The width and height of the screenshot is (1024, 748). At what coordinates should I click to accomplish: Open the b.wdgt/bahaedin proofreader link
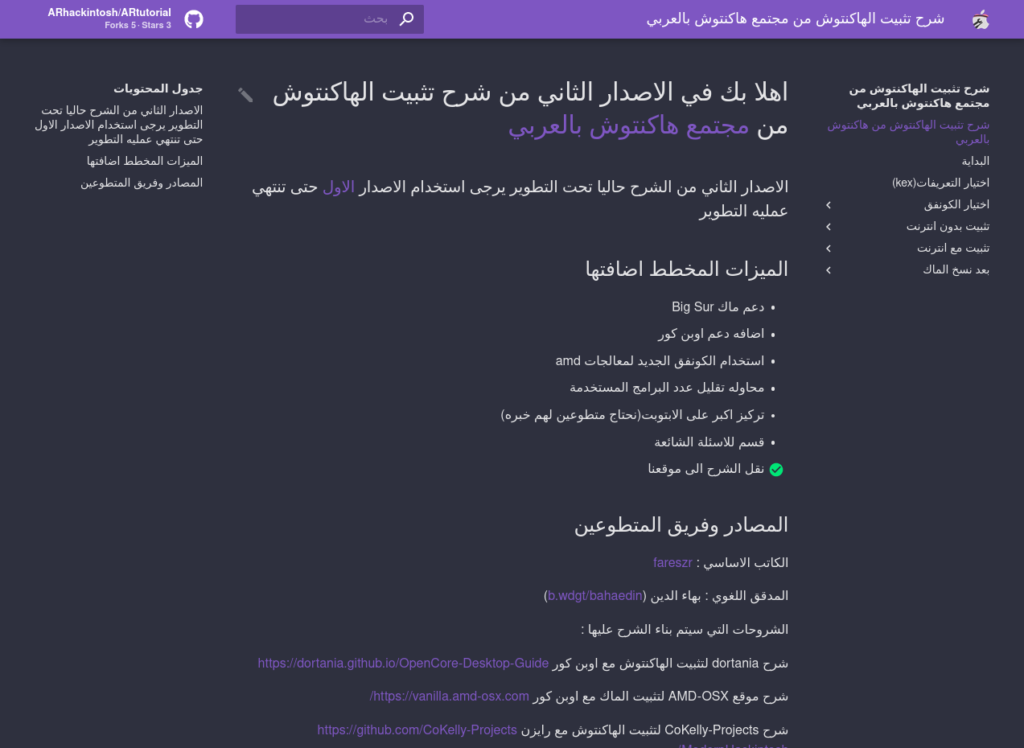(x=595, y=596)
